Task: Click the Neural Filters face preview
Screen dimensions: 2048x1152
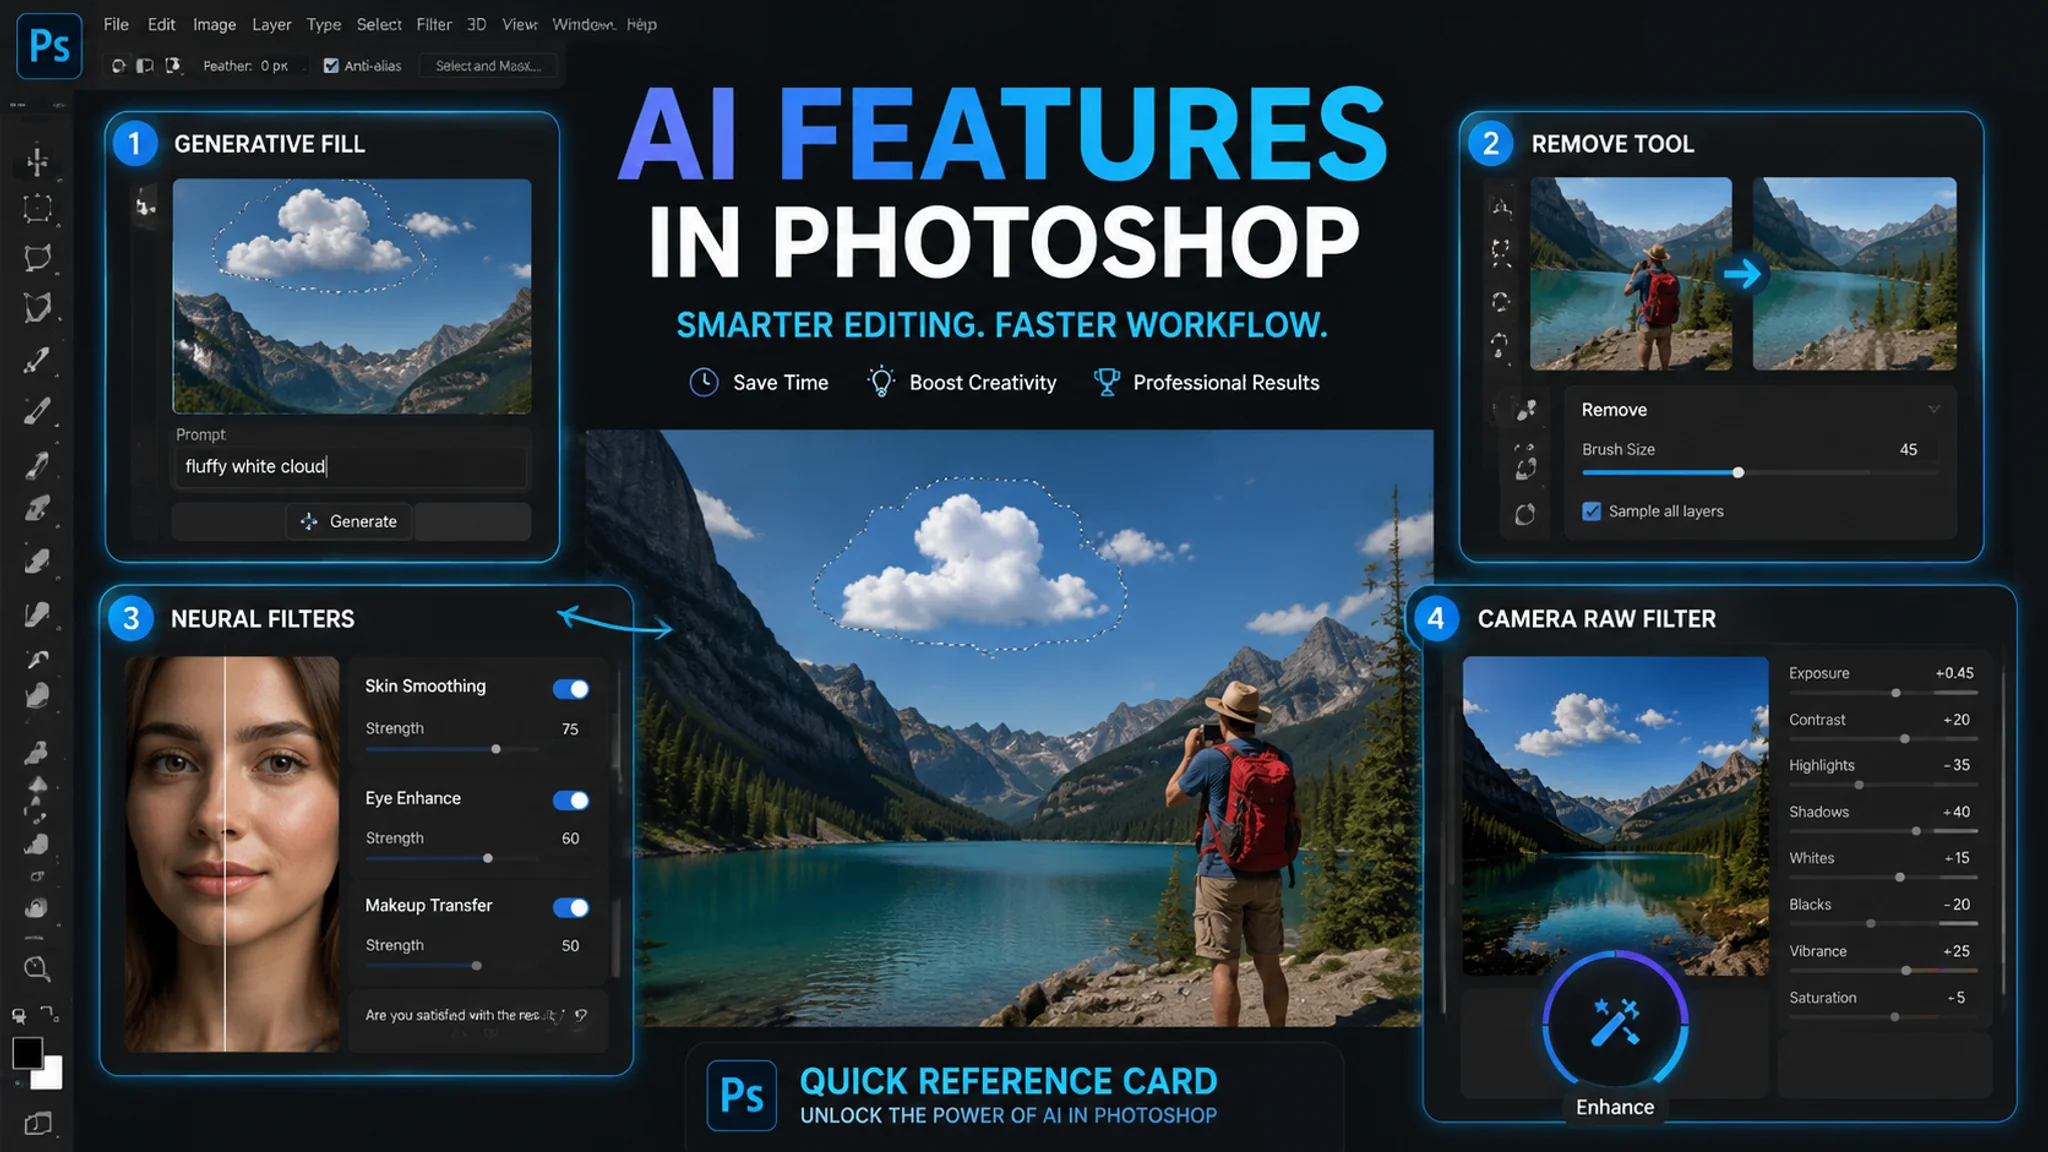Action: [232, 854]
